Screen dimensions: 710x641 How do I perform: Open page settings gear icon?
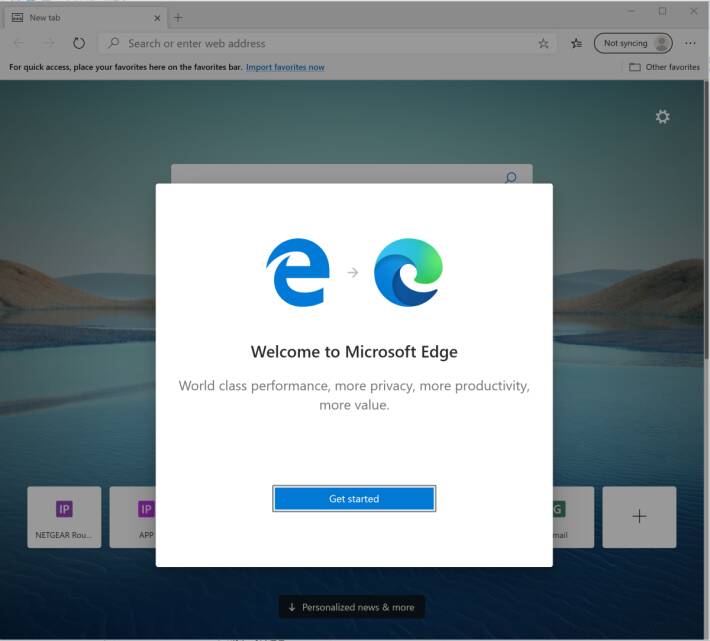[x=662, y=117]
